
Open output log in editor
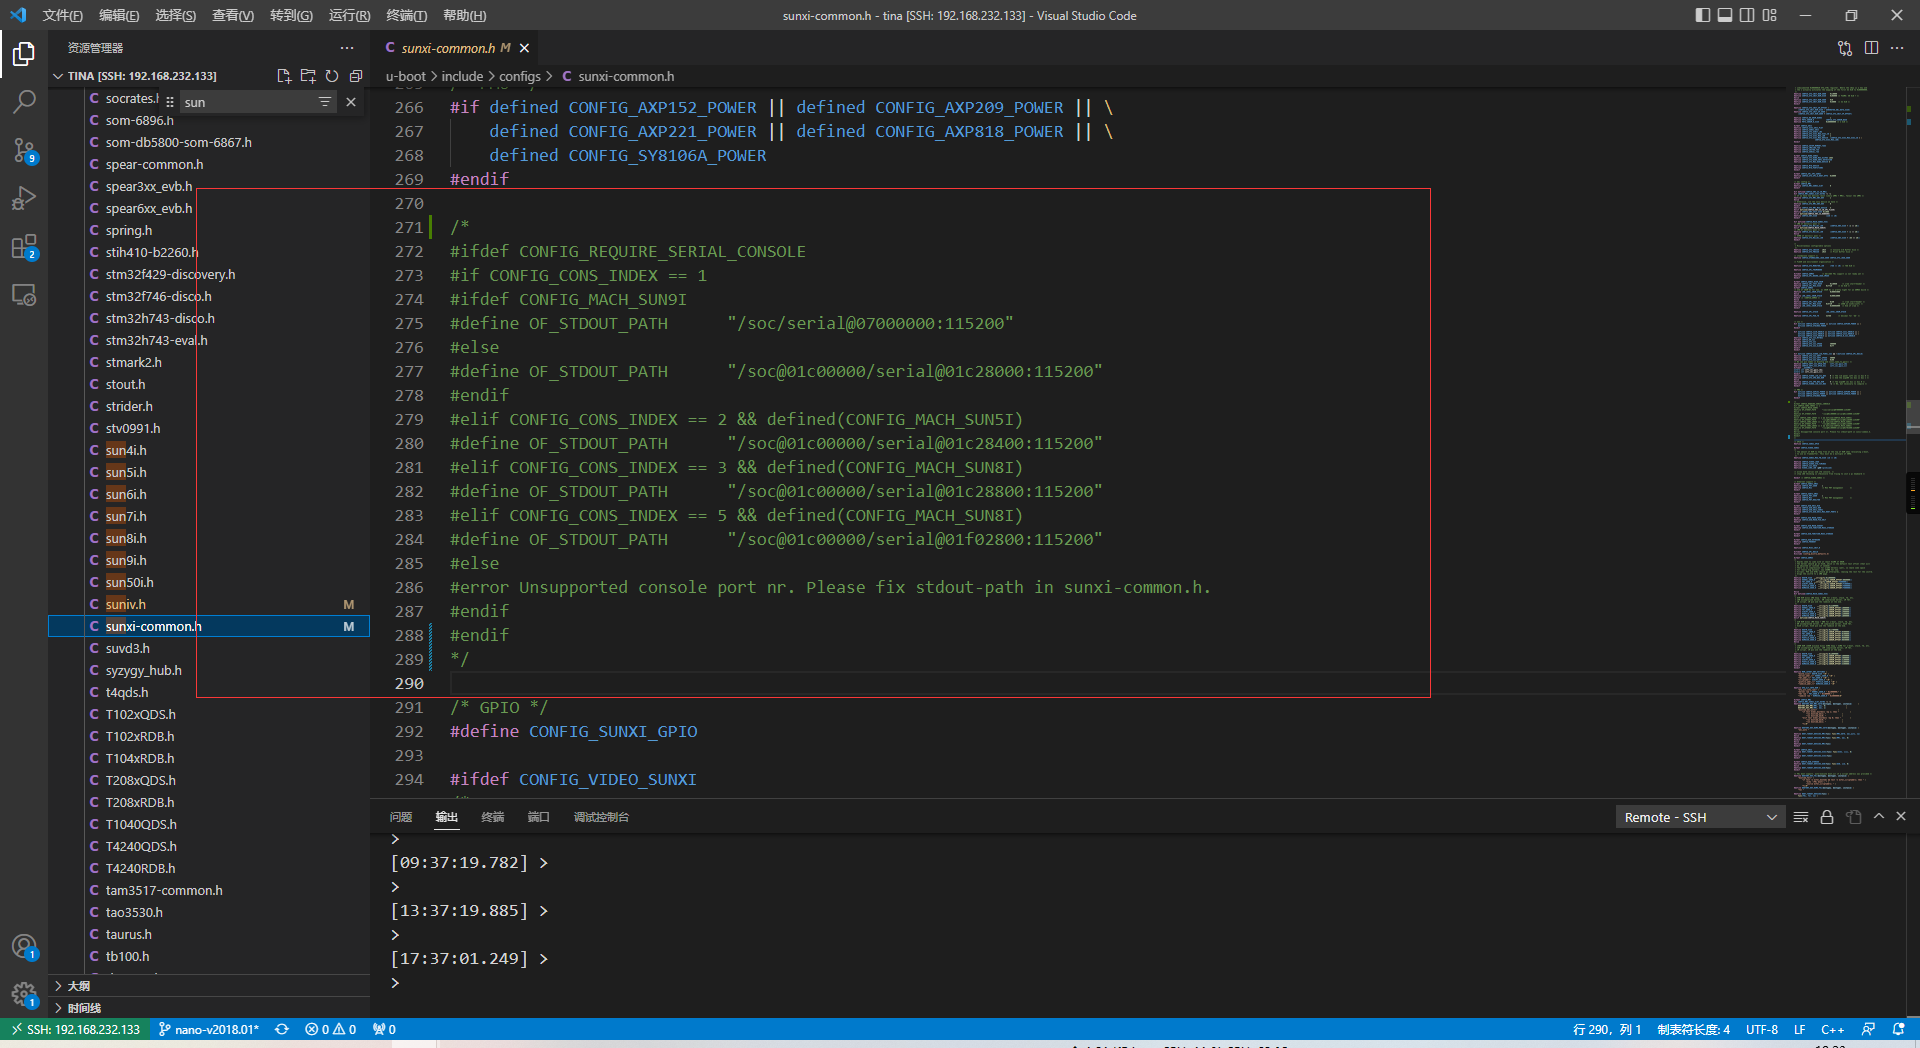(x=1854, y=817)
